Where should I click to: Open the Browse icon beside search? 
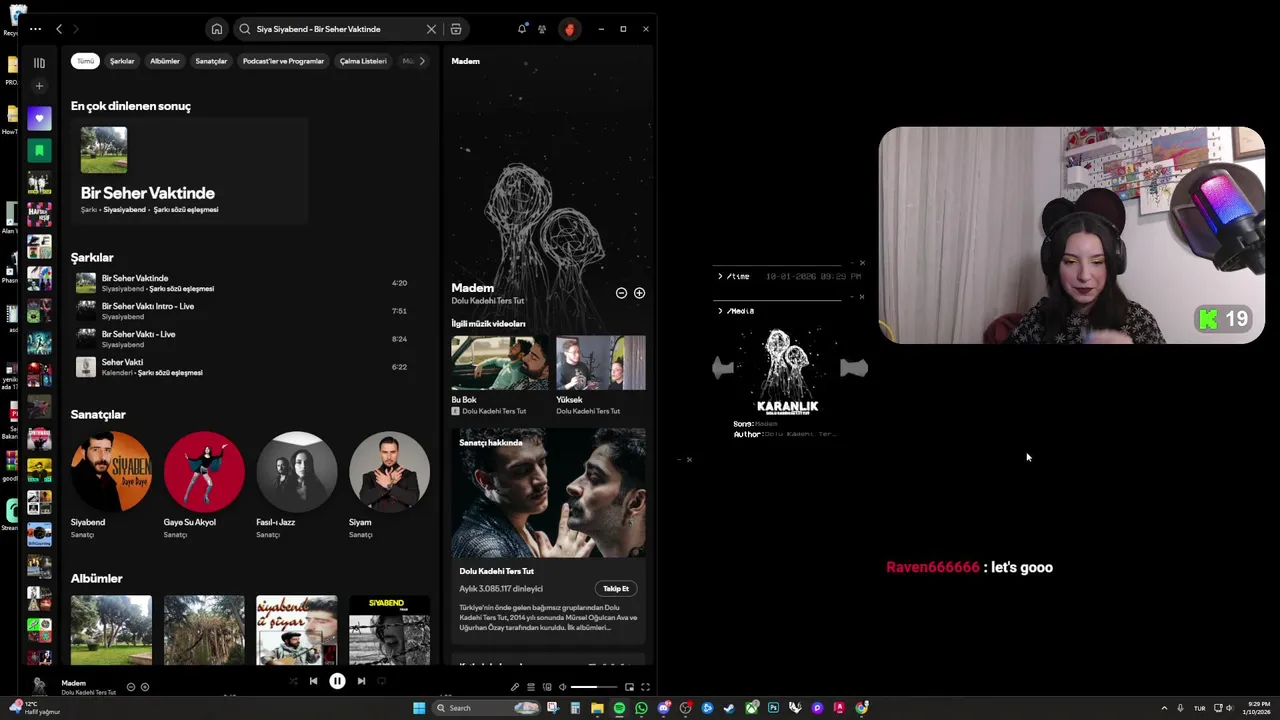[x=455, y=29]
